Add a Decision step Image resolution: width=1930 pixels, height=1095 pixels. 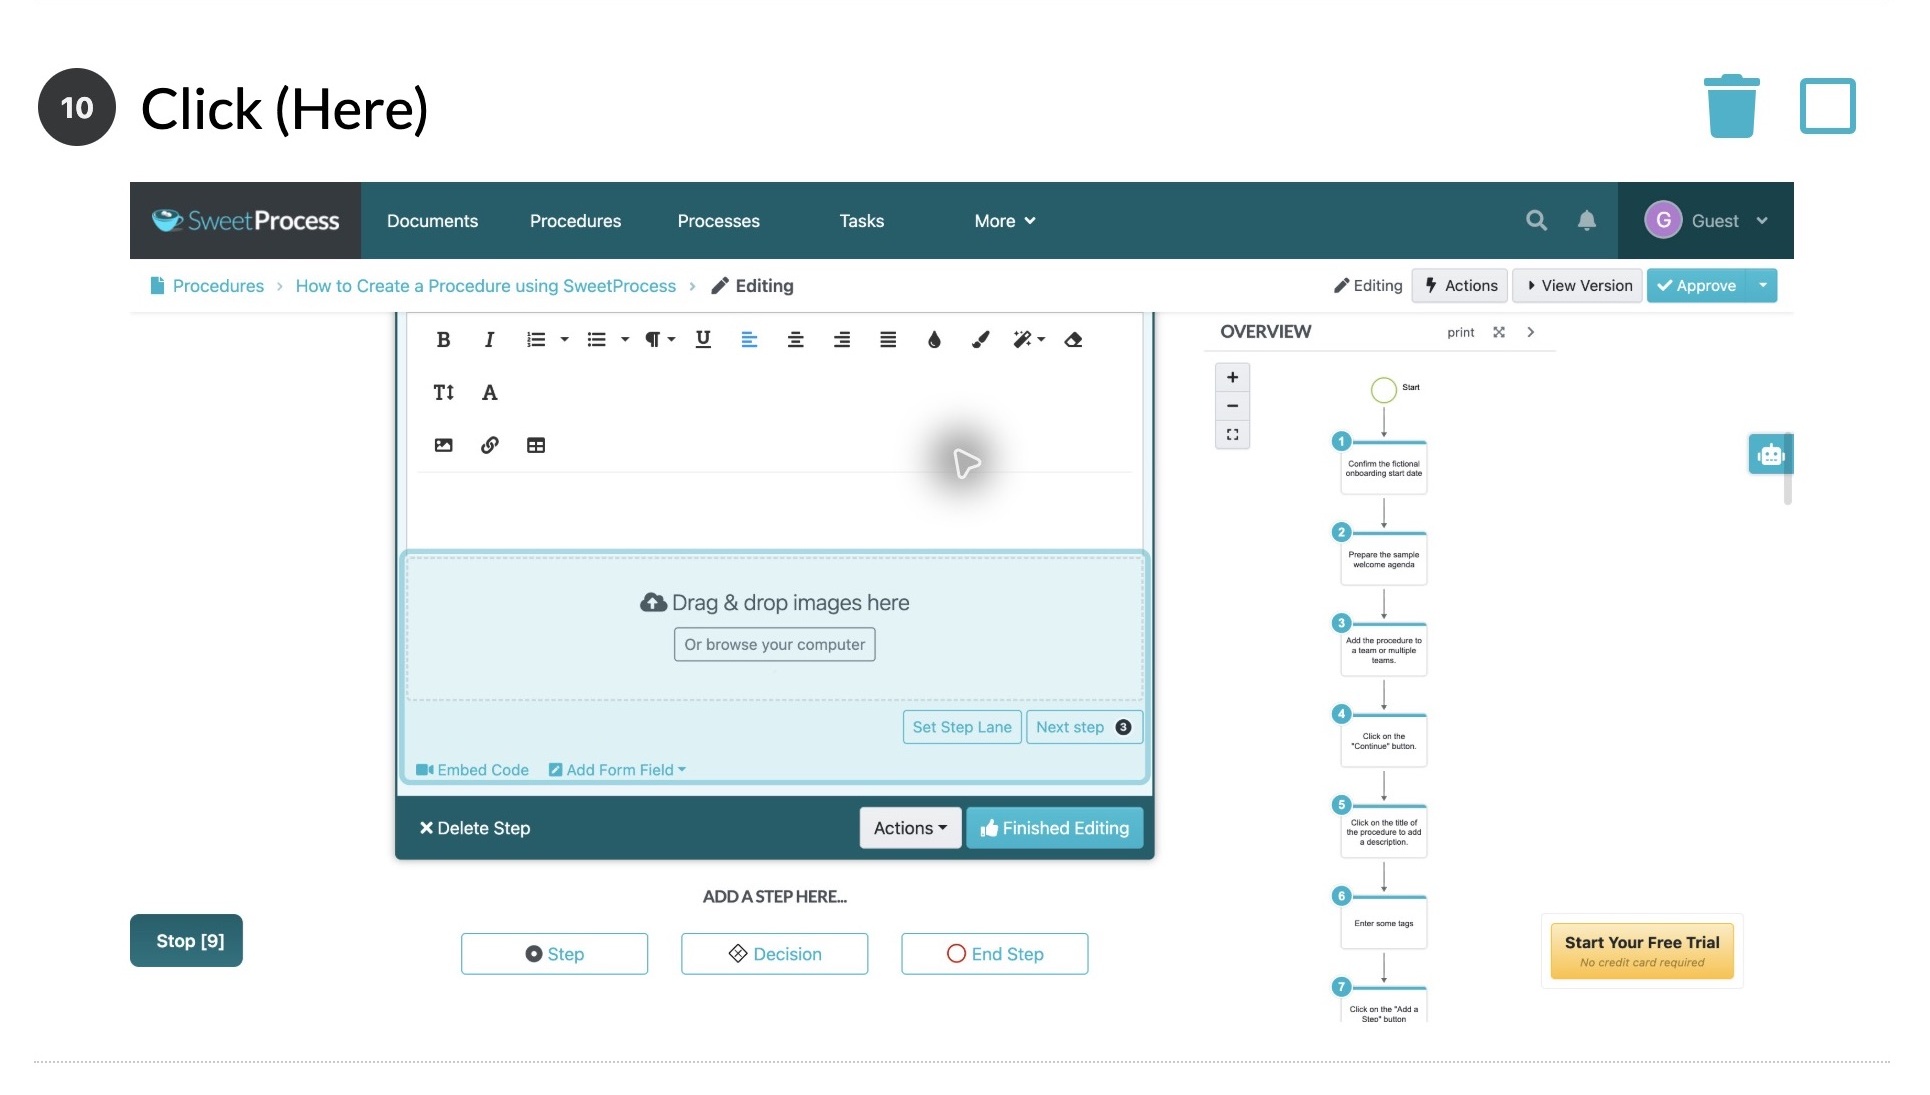(x=774, y=954)
